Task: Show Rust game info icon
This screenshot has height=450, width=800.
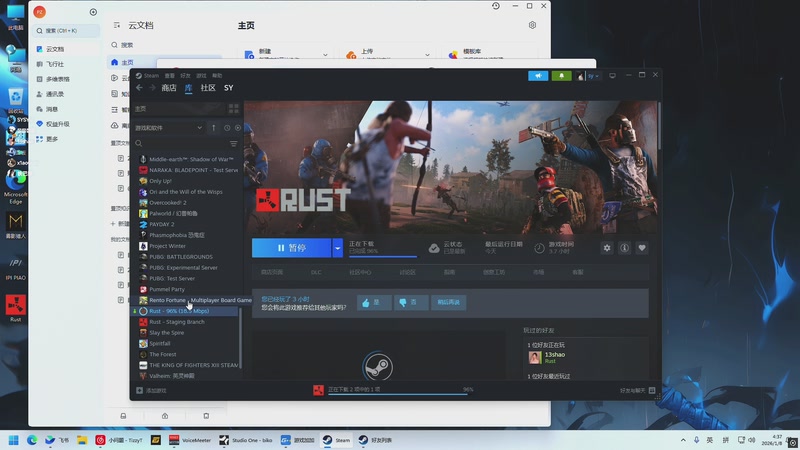Action: pos(624,248)
